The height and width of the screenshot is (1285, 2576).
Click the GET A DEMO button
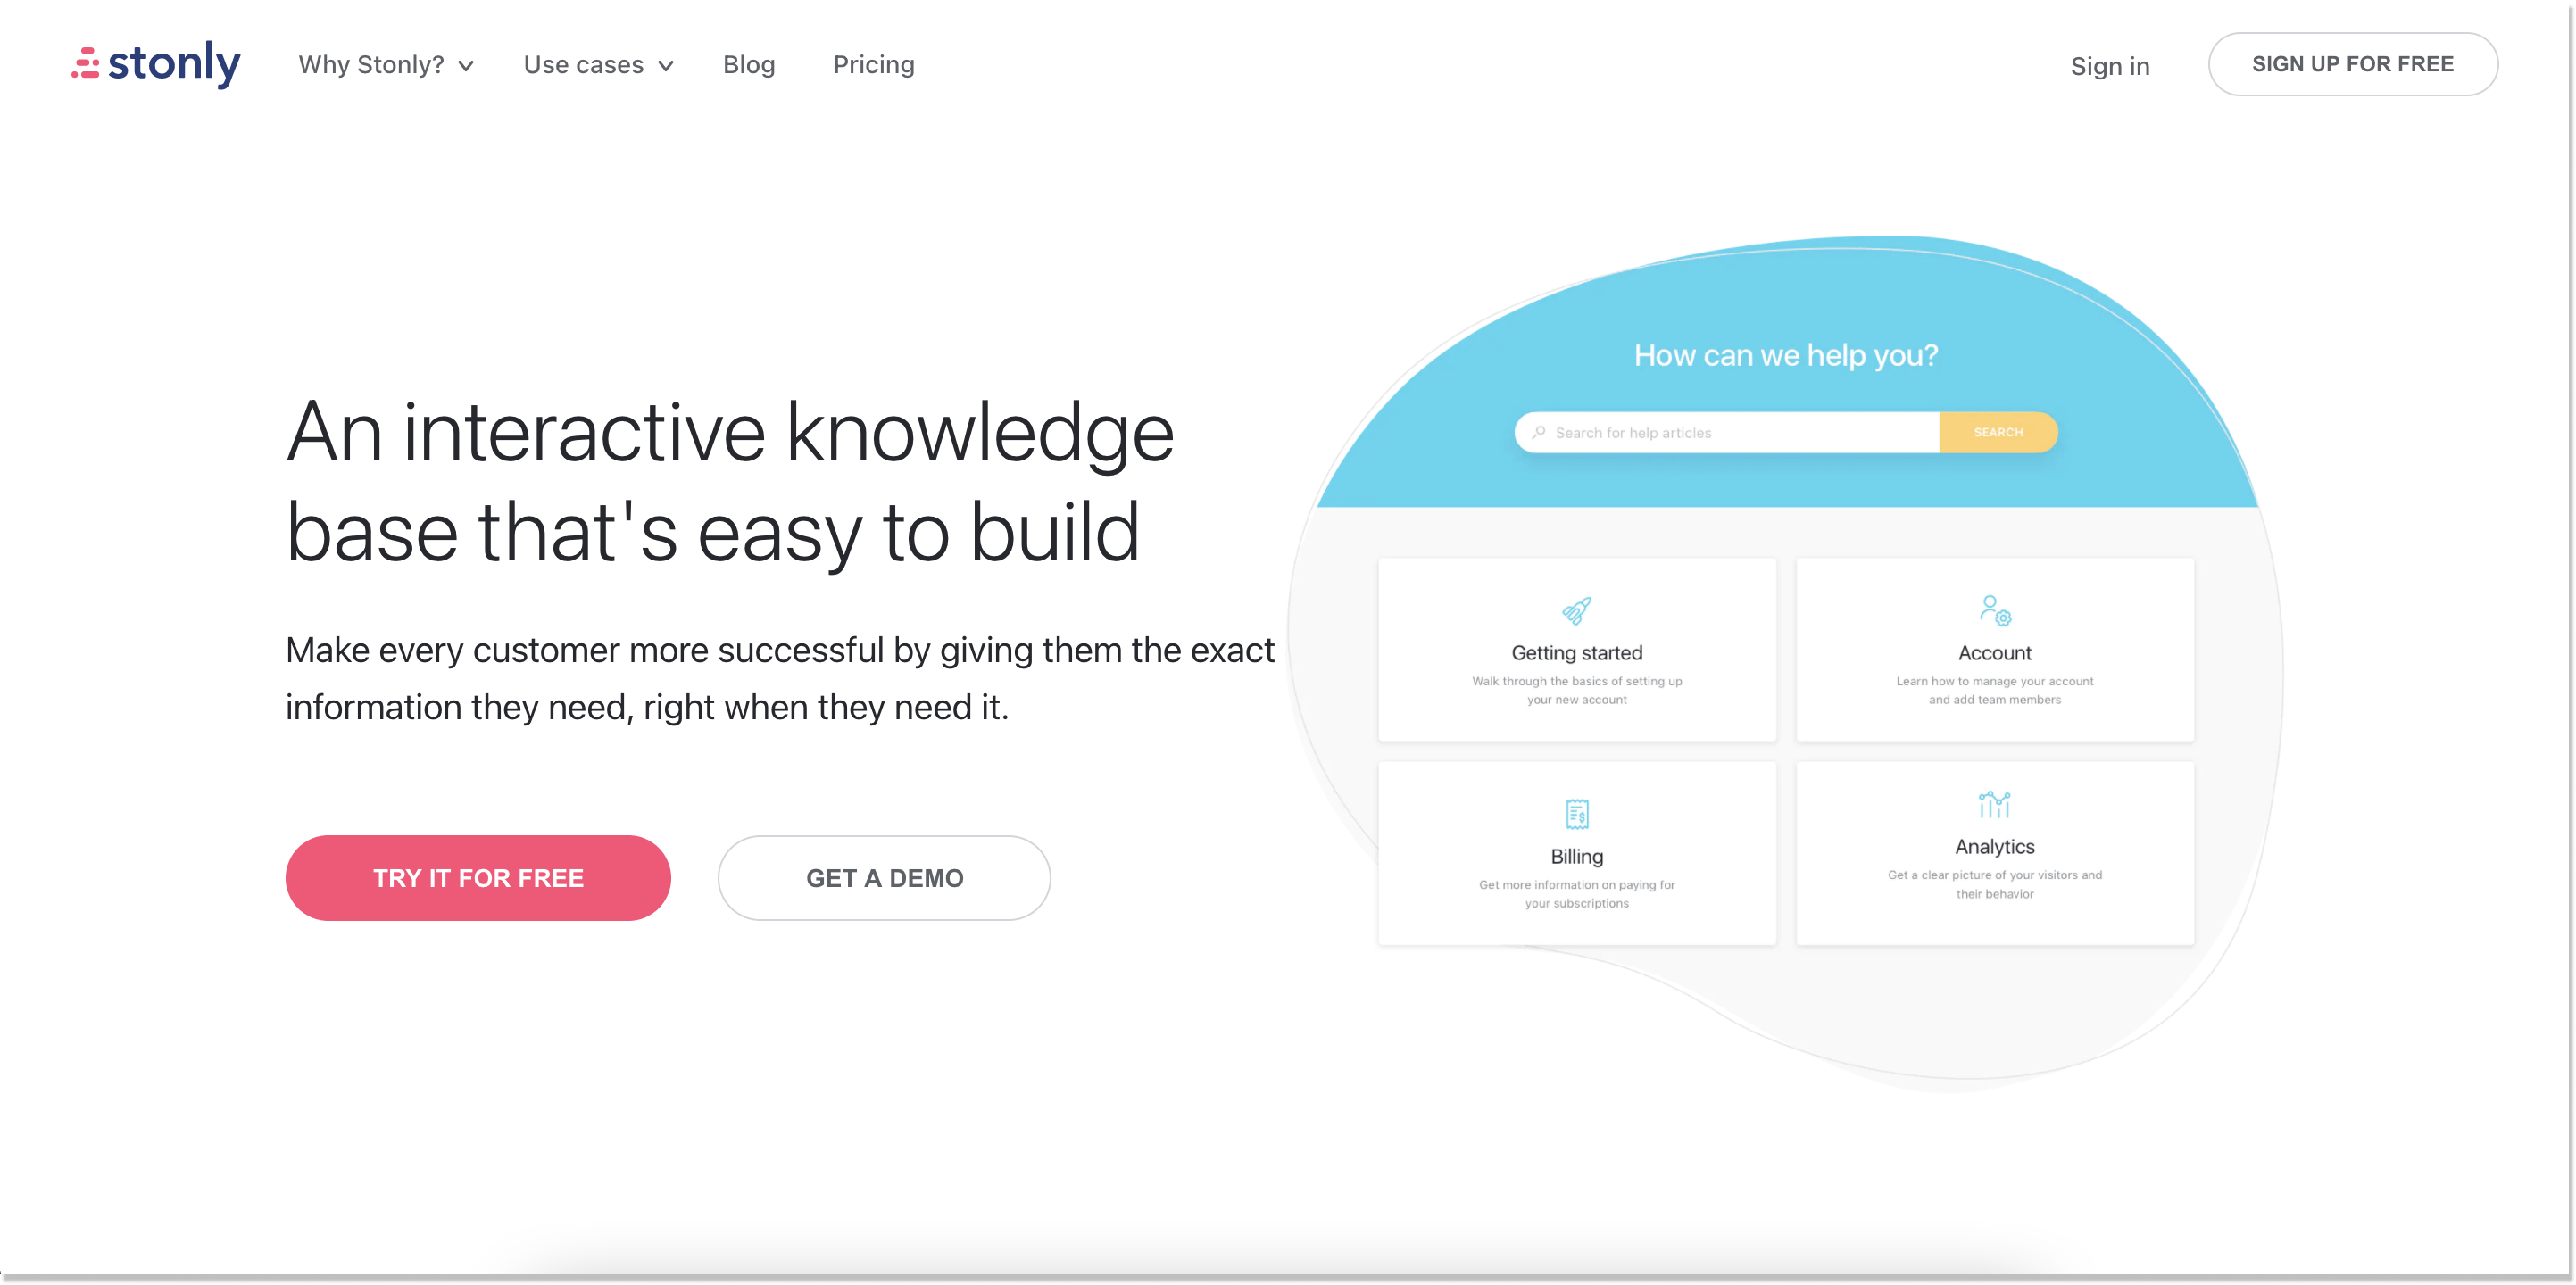pyautogui.click(x=884, y=877)
